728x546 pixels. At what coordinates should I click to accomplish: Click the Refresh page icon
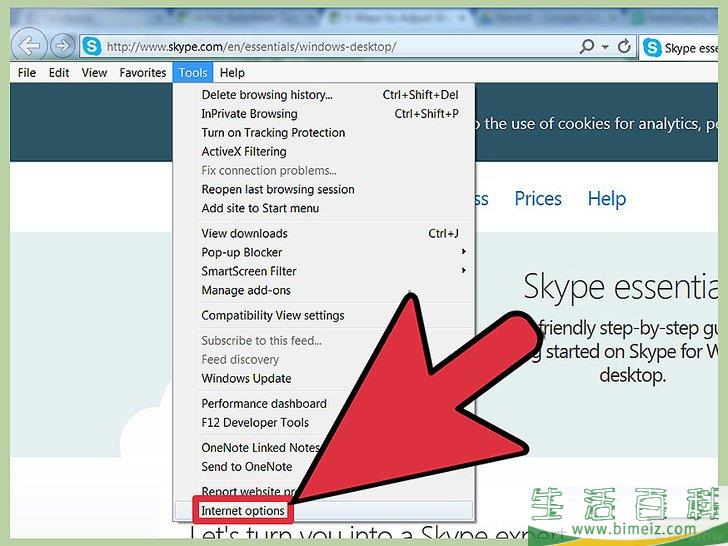point(624,46)
